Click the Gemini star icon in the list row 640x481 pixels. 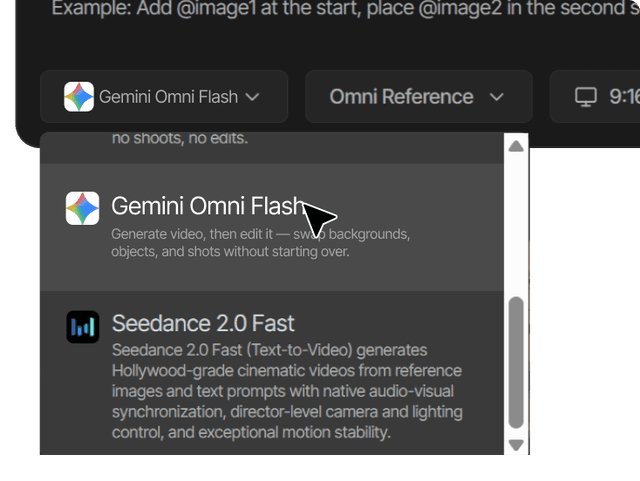point(82,208)
